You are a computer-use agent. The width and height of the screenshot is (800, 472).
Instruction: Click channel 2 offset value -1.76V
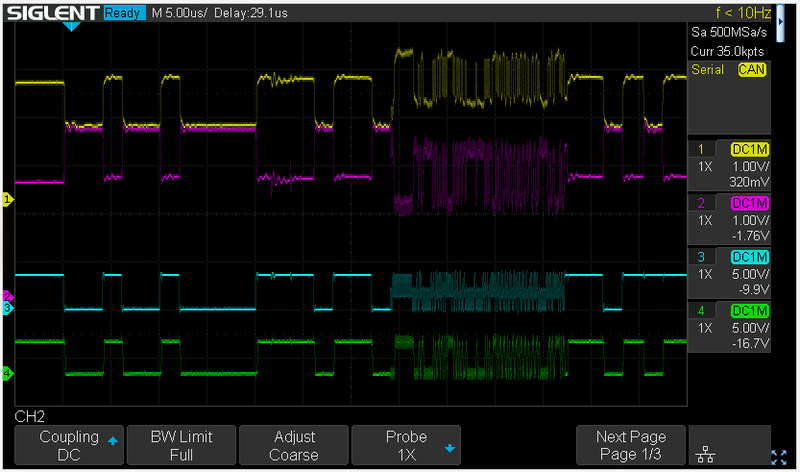coord(750,236)
